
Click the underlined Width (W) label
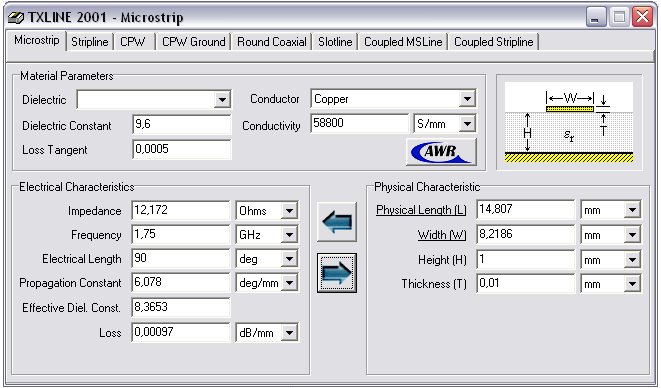[x=442, y=235]
